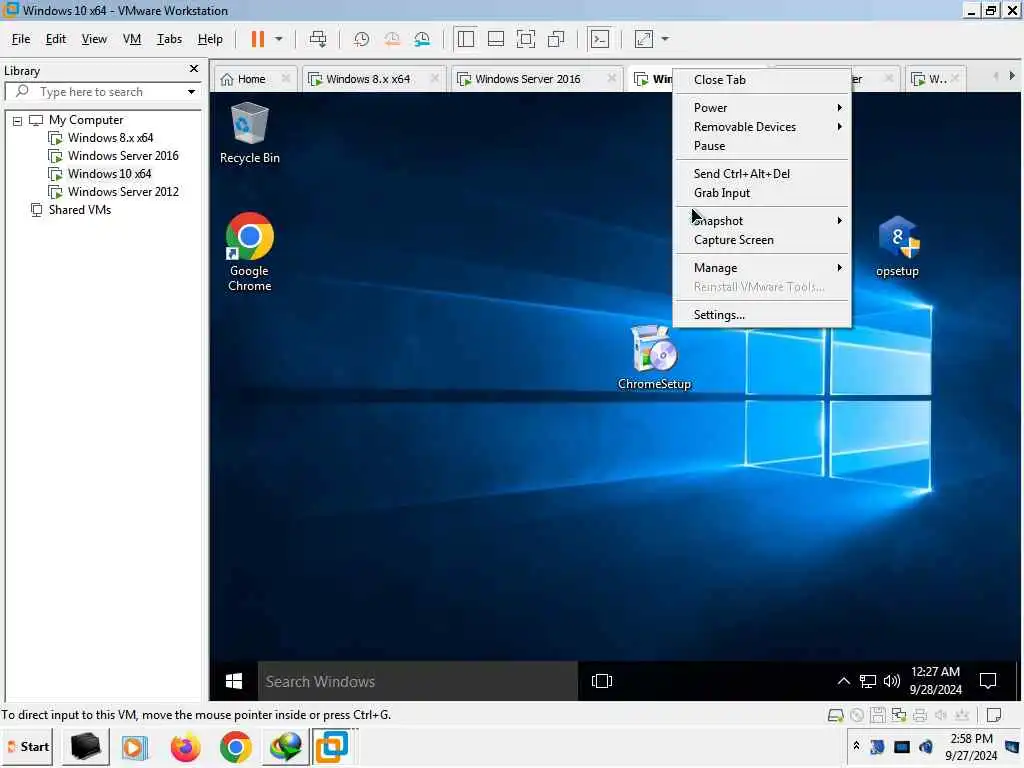The width and height of the screenshot is (1024, 768).
Task: Click the opsetup desktop icon
Action: point(897,247)
